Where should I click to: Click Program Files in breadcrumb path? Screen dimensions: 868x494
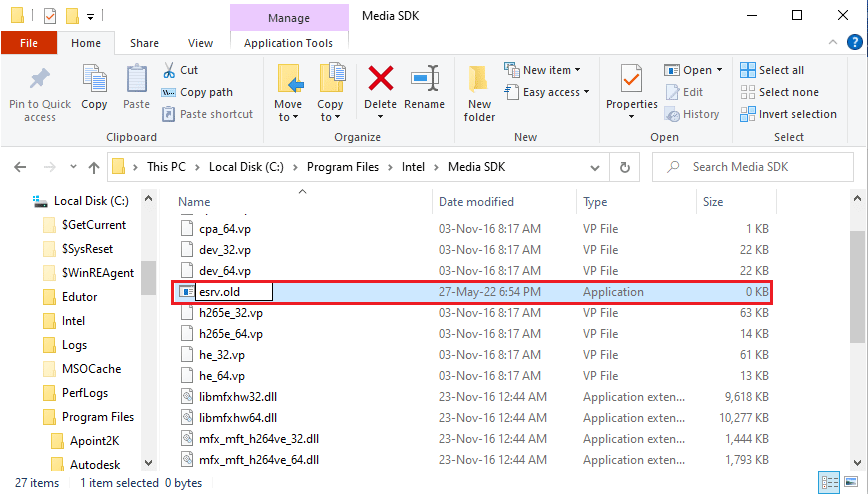point(343,167)
